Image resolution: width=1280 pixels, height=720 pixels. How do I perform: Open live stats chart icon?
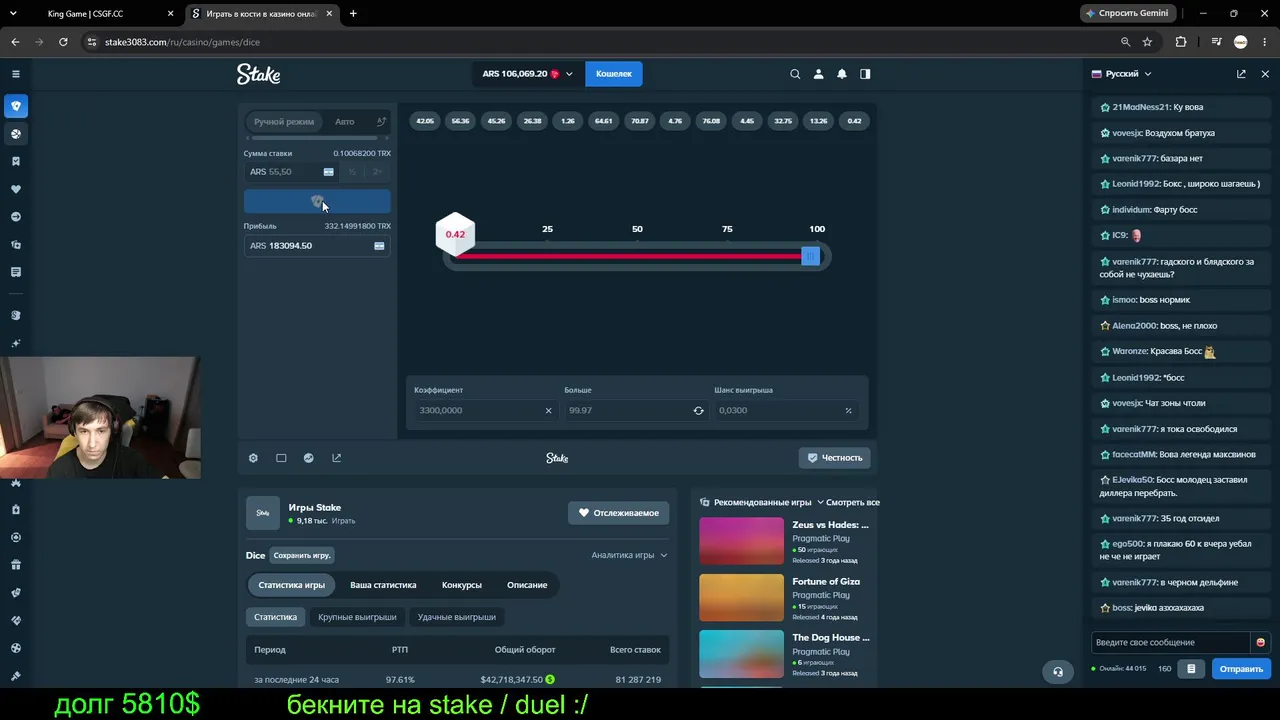308,458
